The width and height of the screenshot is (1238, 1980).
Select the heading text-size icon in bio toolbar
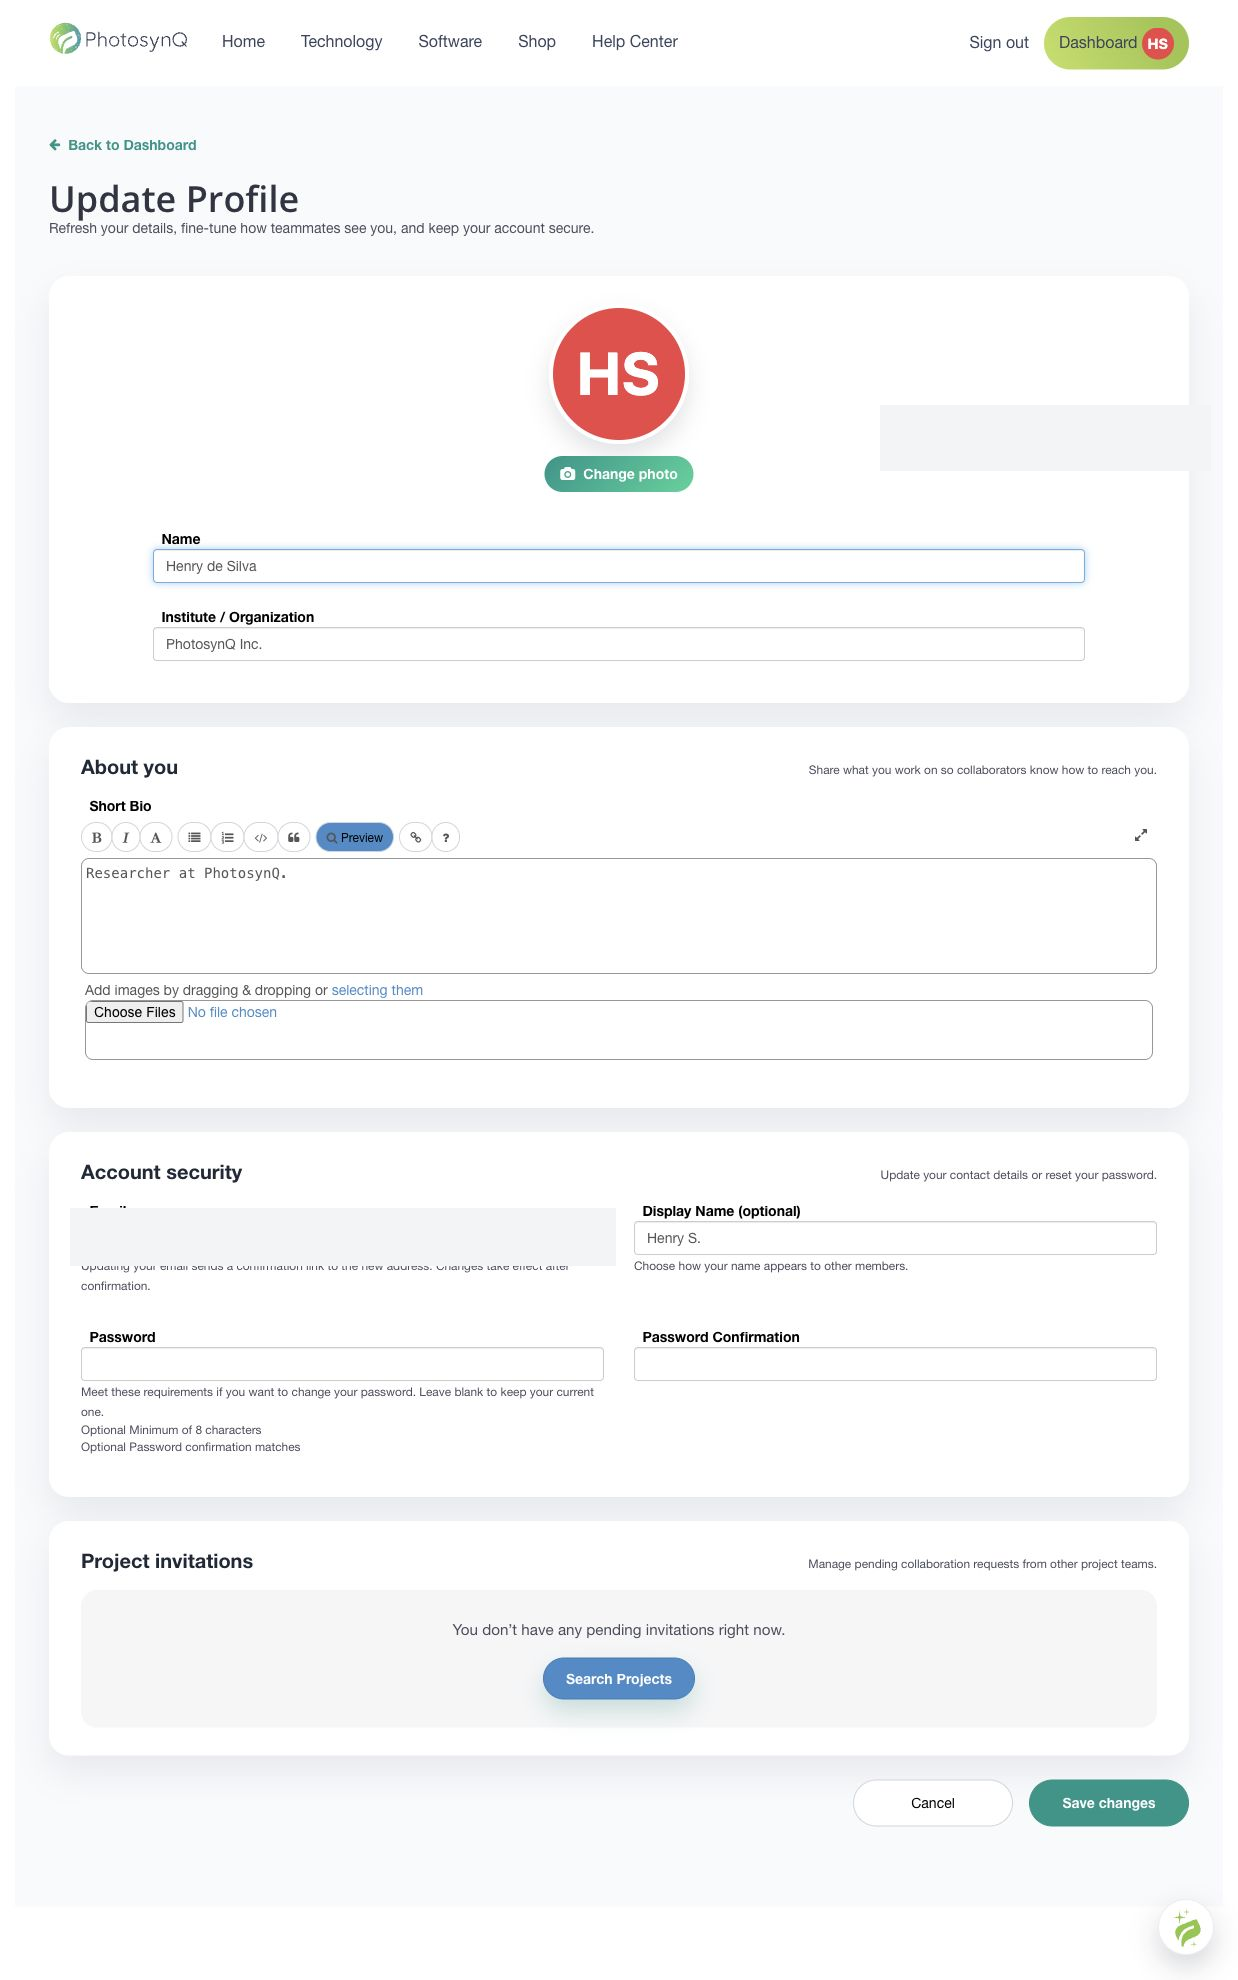pyautogui.click(x=156, y=837)
